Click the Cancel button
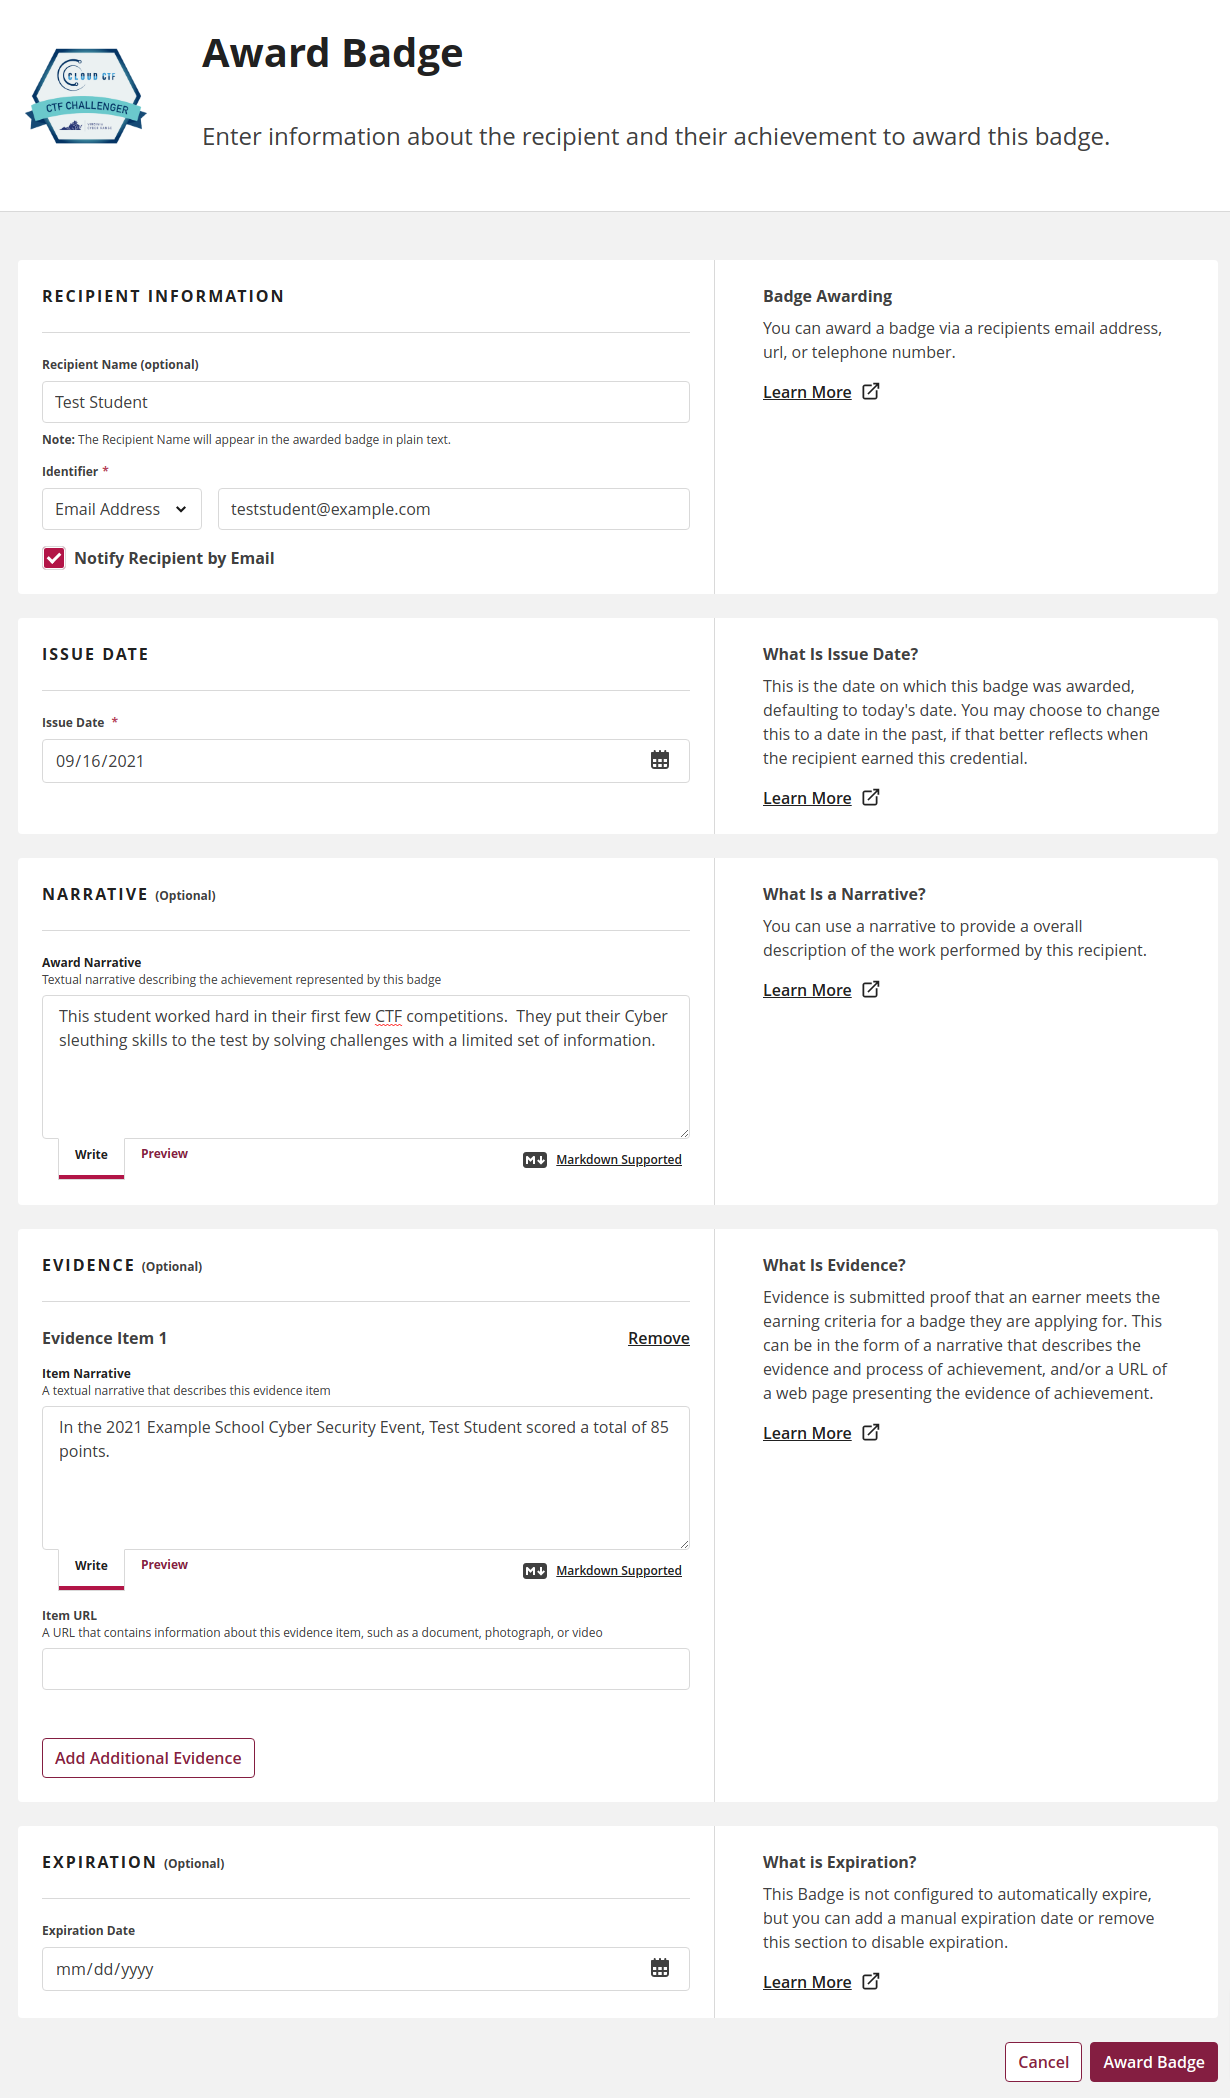This screenshot has height=2098, width=1230. pos(1043,2062)
